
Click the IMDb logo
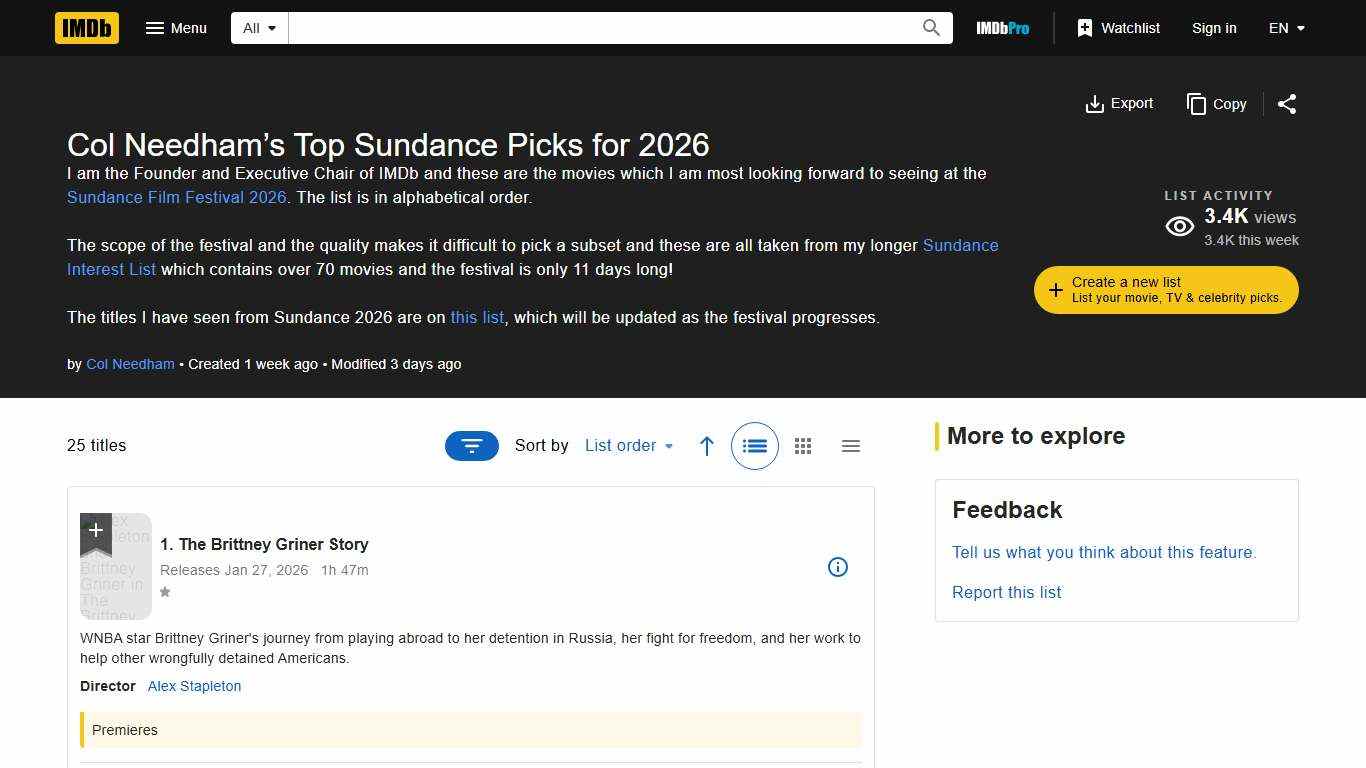click(x=86, y=28)
